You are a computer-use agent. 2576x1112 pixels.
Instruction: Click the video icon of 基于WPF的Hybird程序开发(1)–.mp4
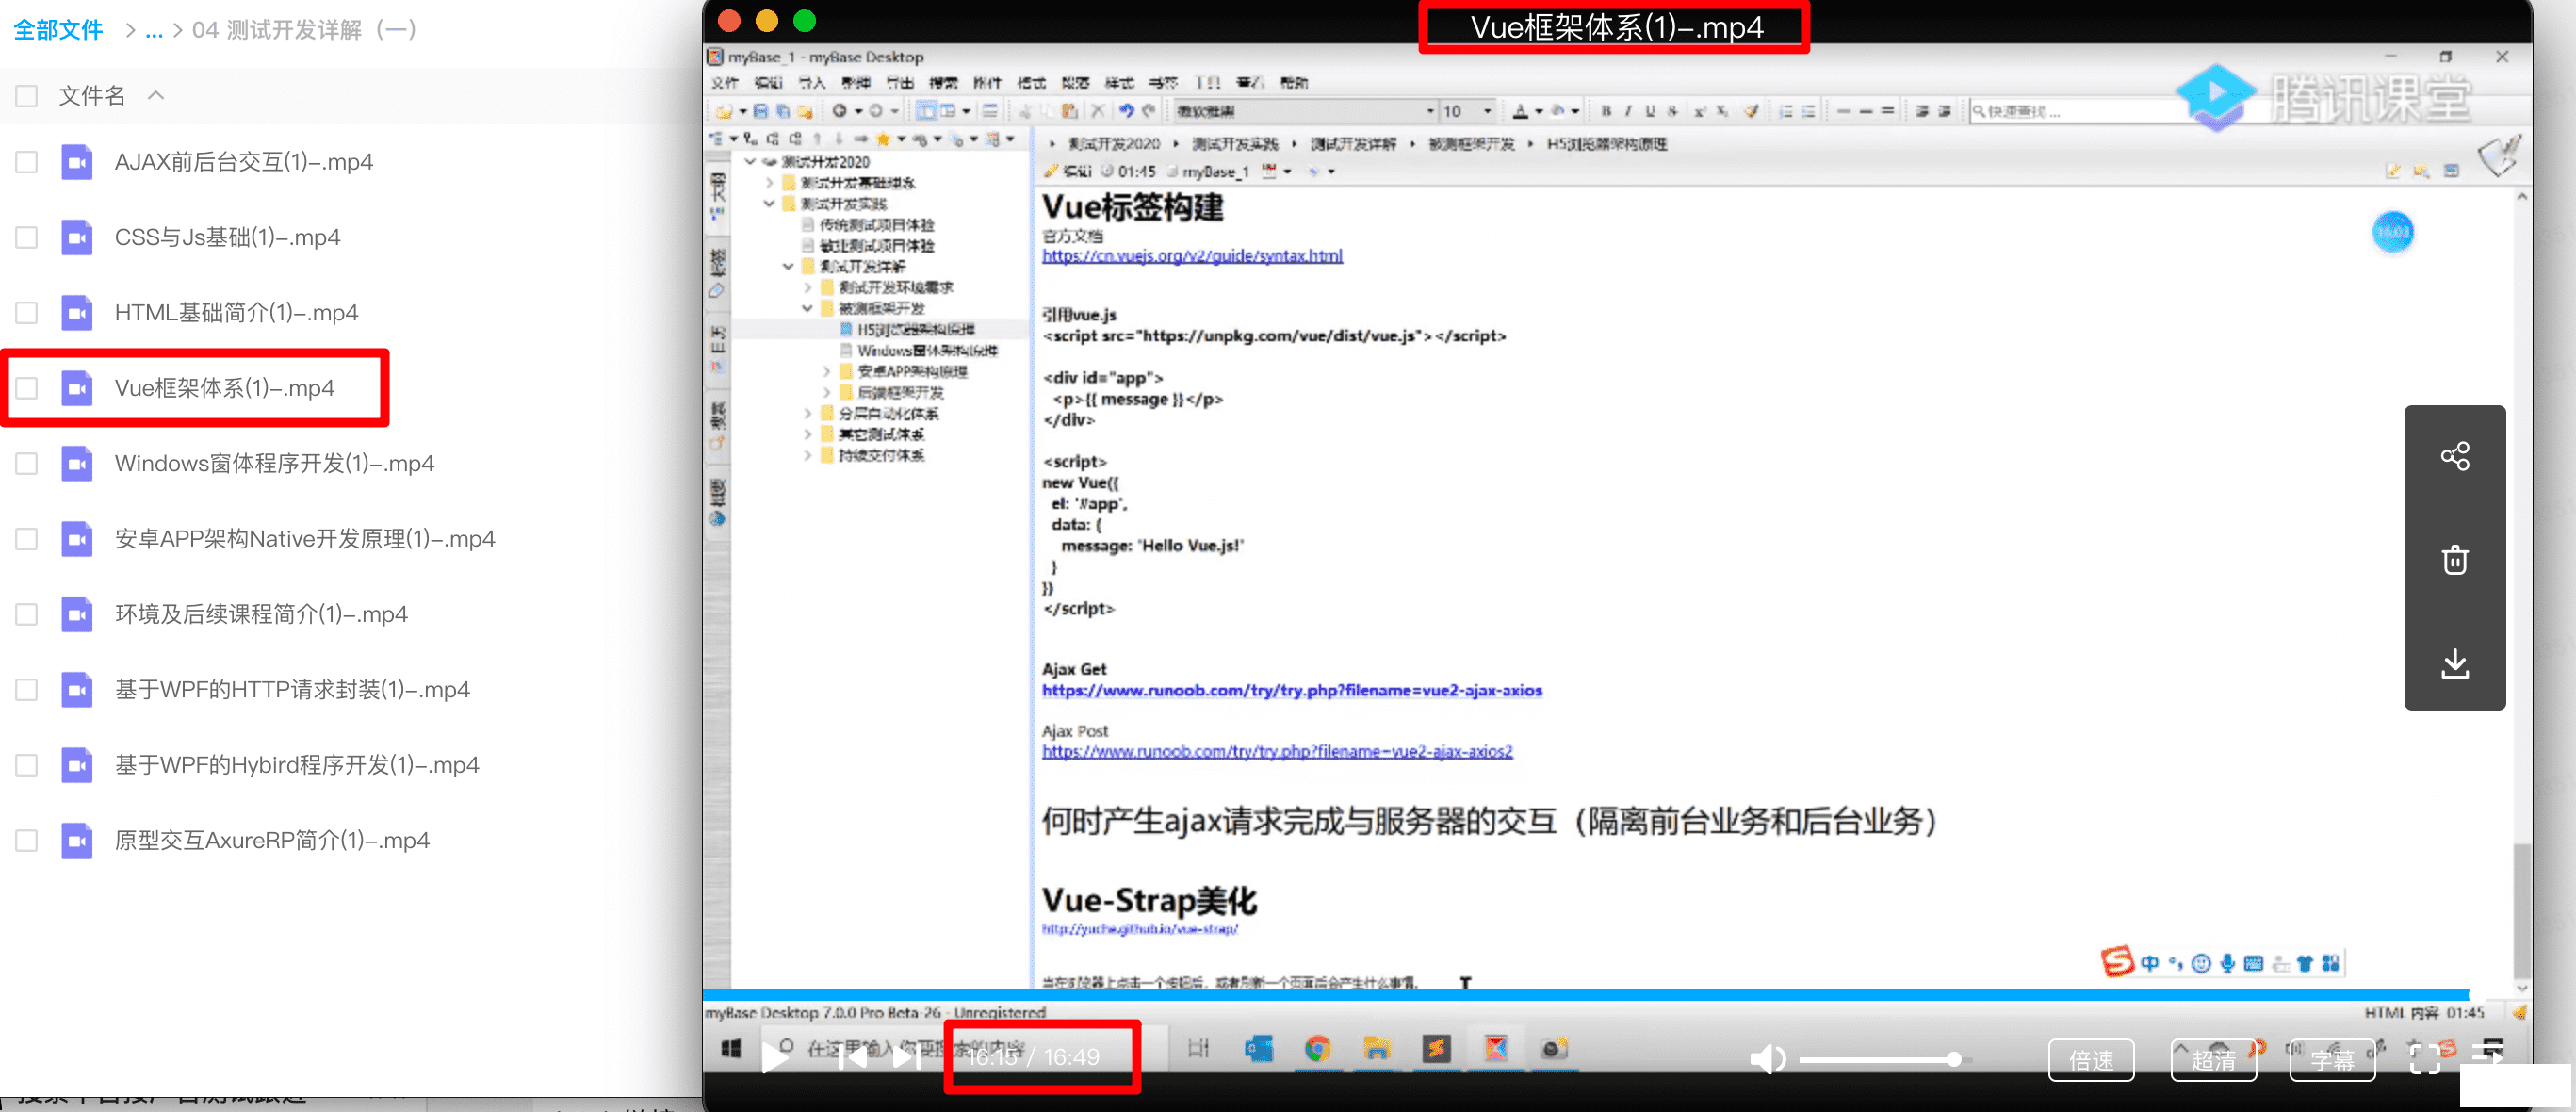pyautogui.click(x=77, y=765)
